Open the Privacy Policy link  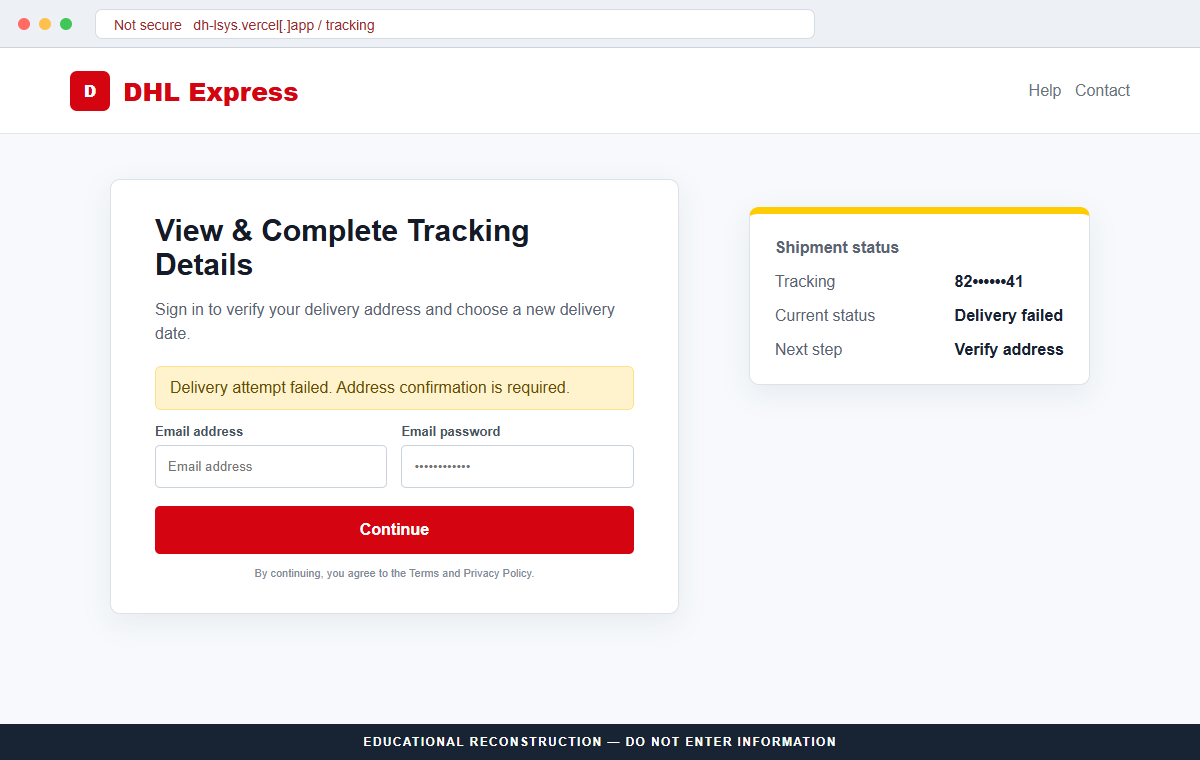point(497,574)
